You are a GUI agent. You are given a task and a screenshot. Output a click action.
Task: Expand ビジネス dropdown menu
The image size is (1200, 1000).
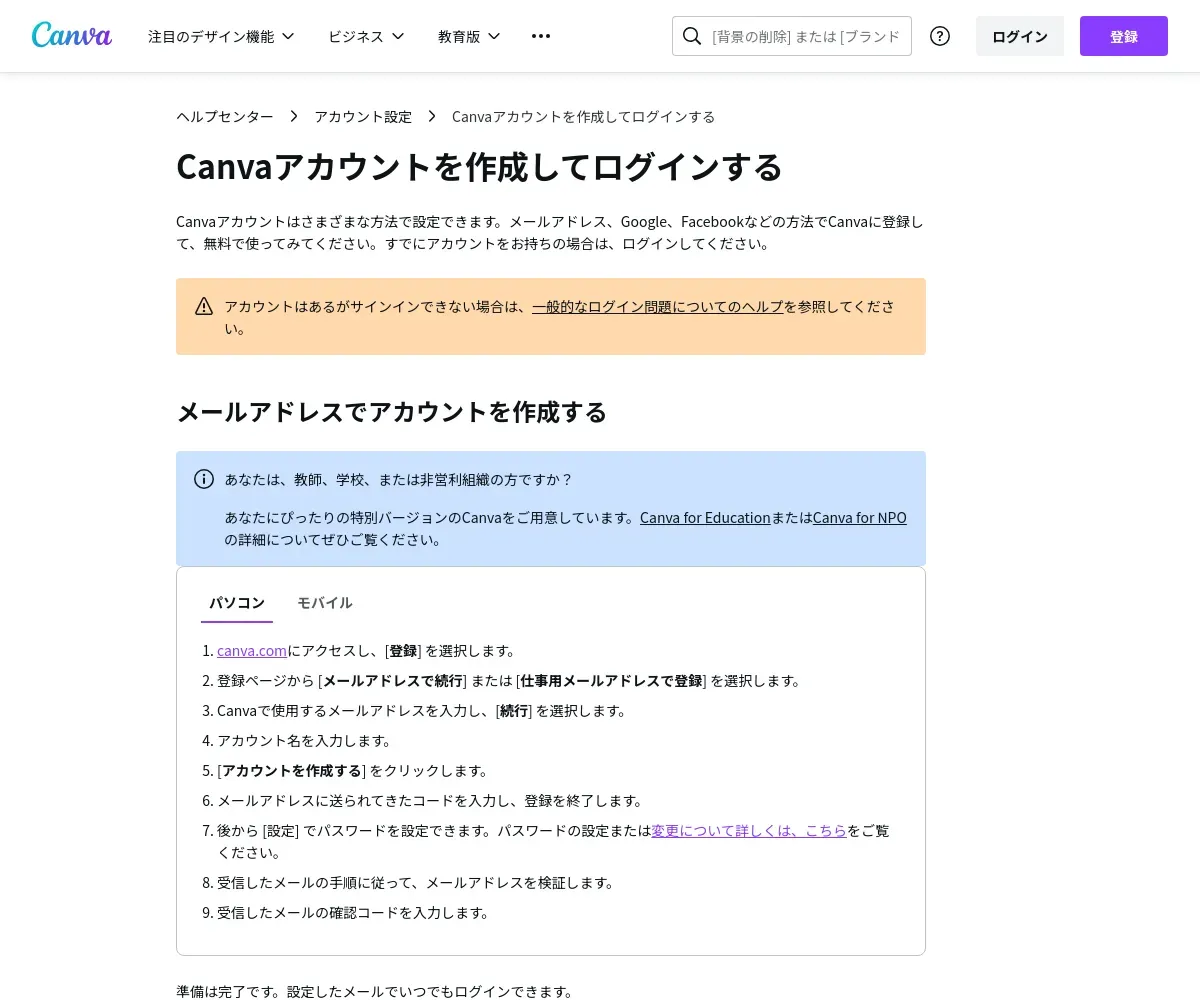(366, 36)
